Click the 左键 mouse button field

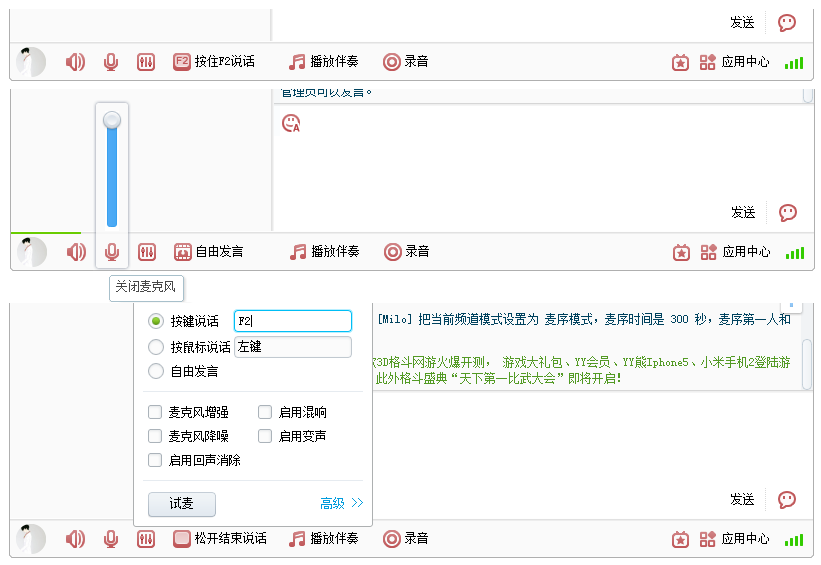[292, 347]
